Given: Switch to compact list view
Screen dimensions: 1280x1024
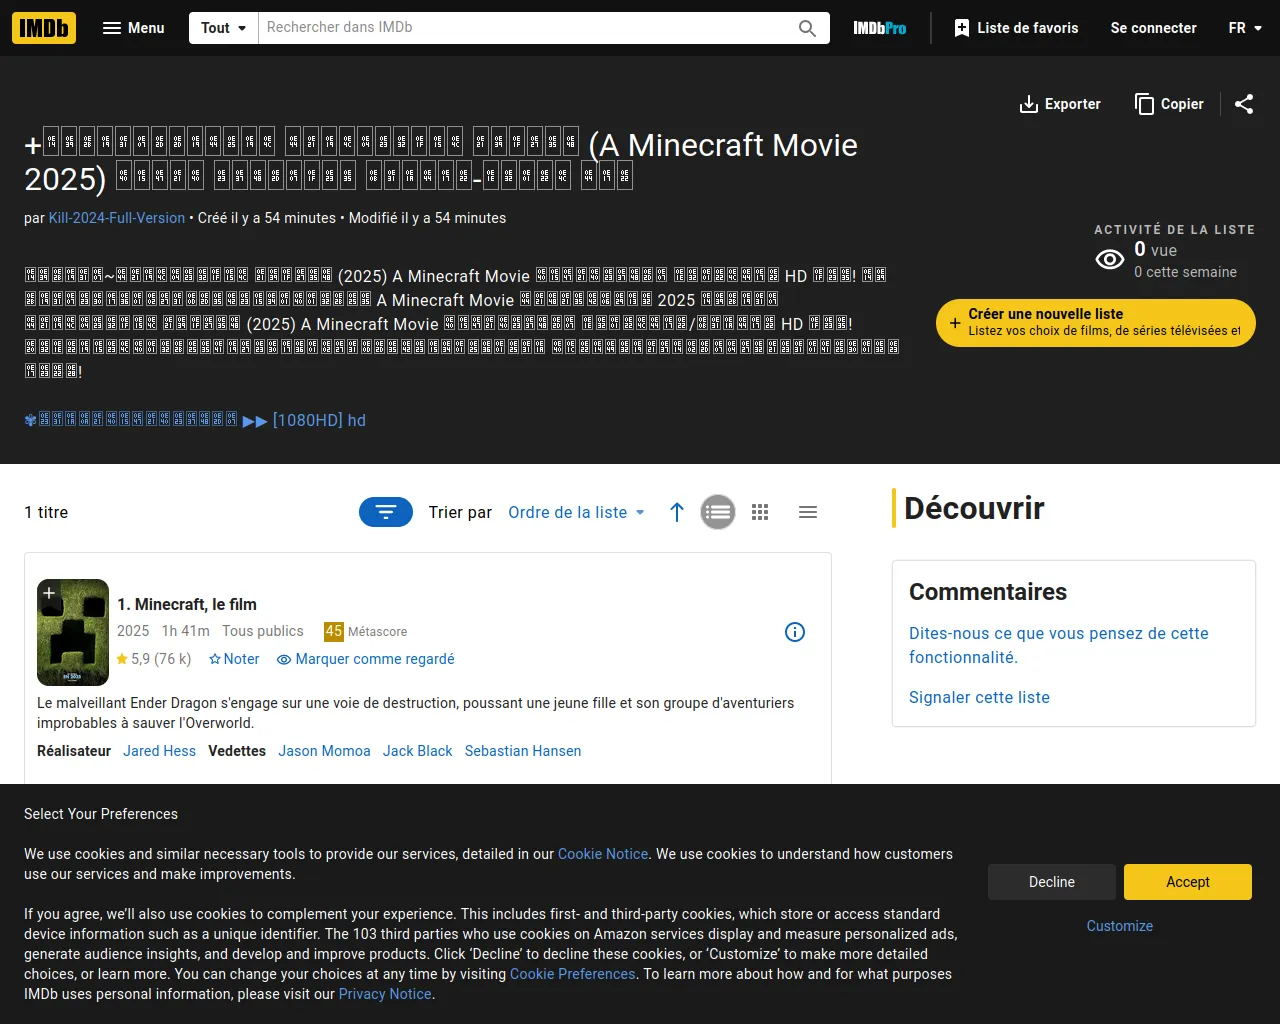Looking at the screenshot, I should pos(808,512).
